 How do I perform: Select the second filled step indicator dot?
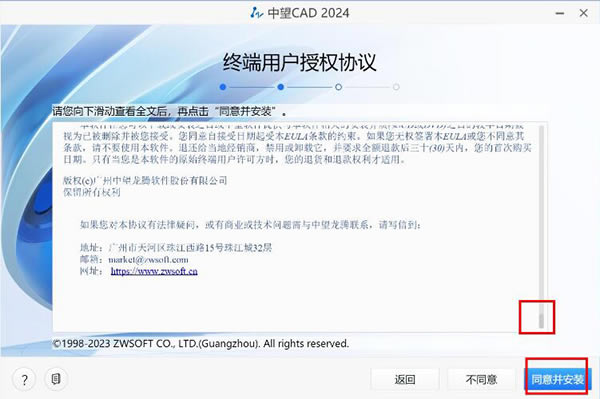click(281, 87)
